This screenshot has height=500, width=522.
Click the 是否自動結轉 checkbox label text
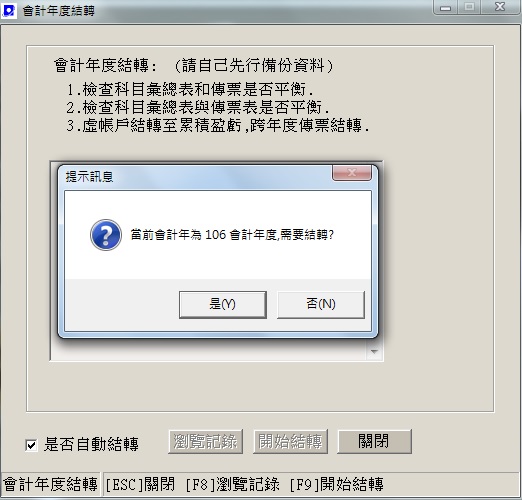point(91,444)
